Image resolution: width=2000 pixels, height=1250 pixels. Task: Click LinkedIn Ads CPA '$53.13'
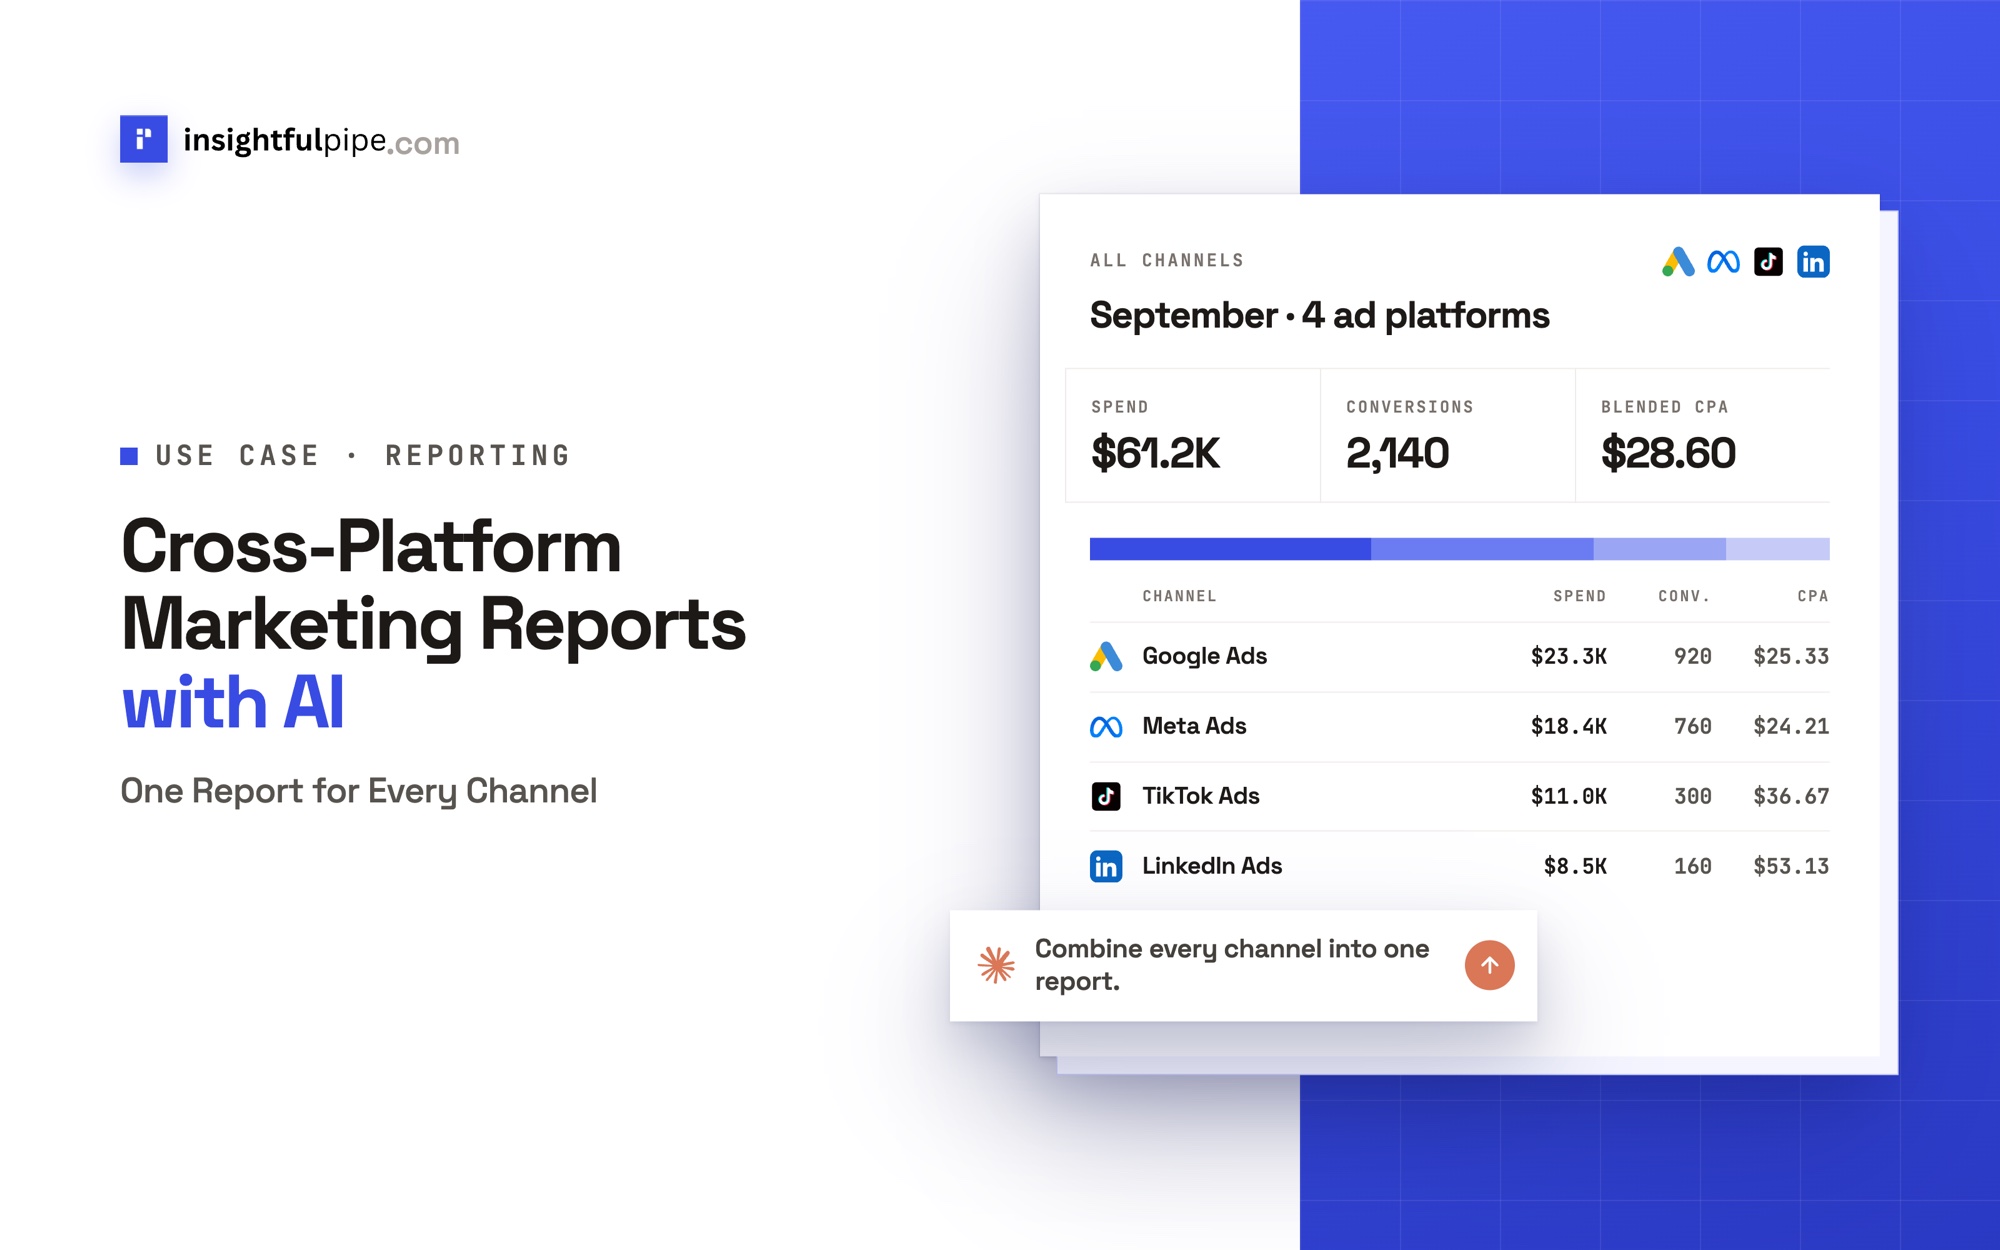click(1791, 866)
